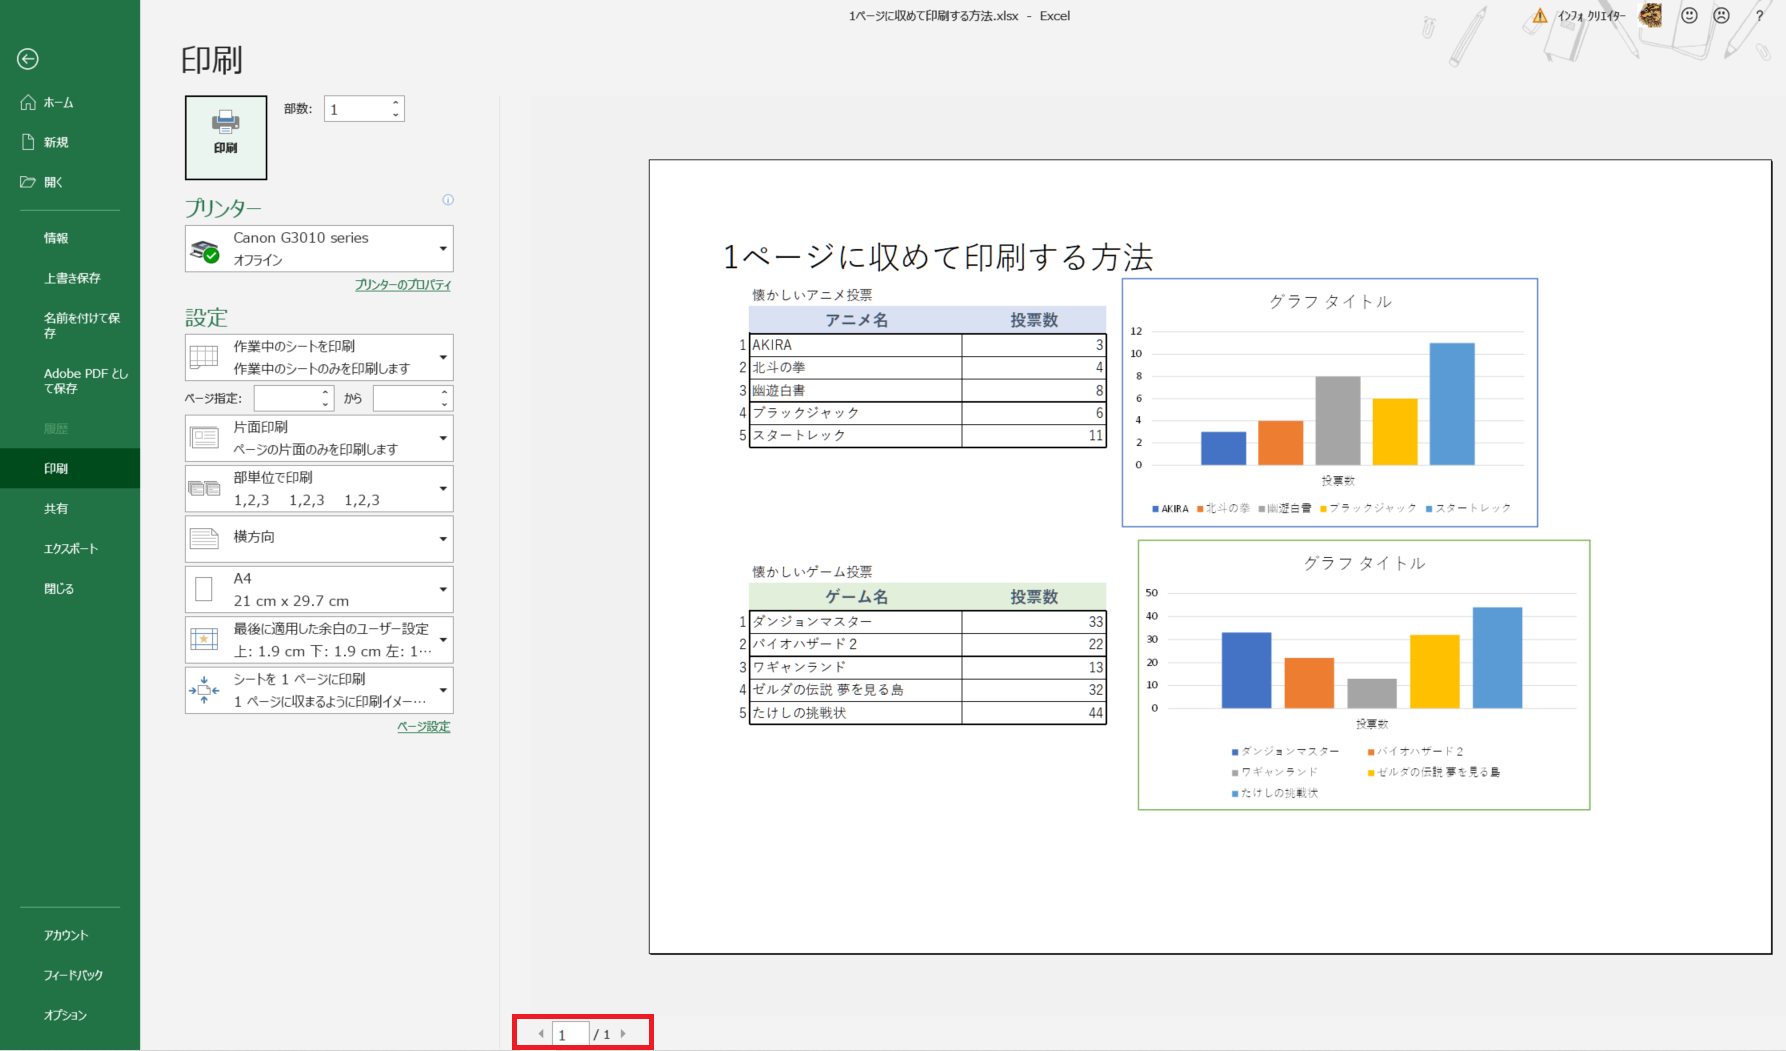This screenshot has width=1786, height=1051.
Task: Open the Canon G3010 printer dropdown
Action: (x=319, y=249)
